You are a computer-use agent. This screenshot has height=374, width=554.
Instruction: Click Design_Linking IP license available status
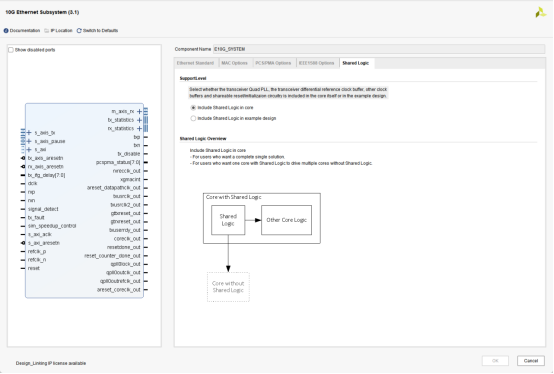(51, 363)
